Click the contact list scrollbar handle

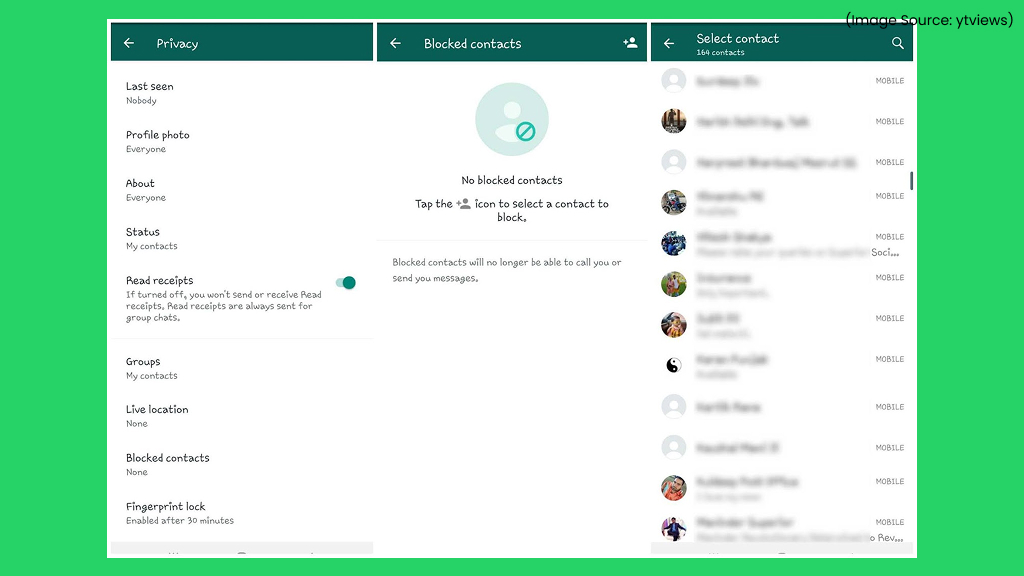pos(911,181)
